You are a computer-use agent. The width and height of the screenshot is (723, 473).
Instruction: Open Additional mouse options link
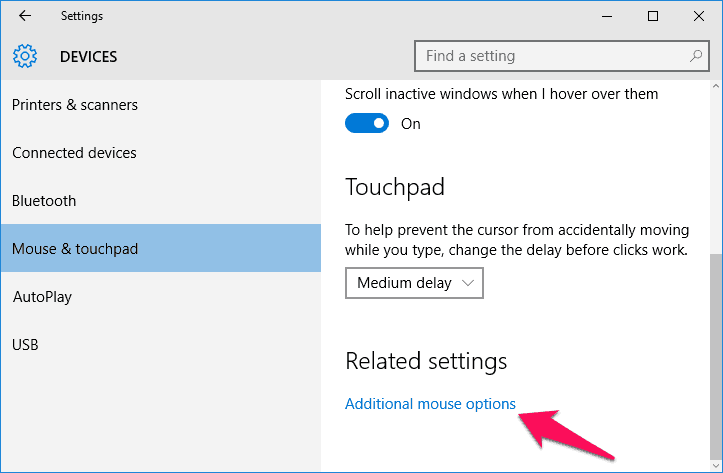(x=430, y=404)
